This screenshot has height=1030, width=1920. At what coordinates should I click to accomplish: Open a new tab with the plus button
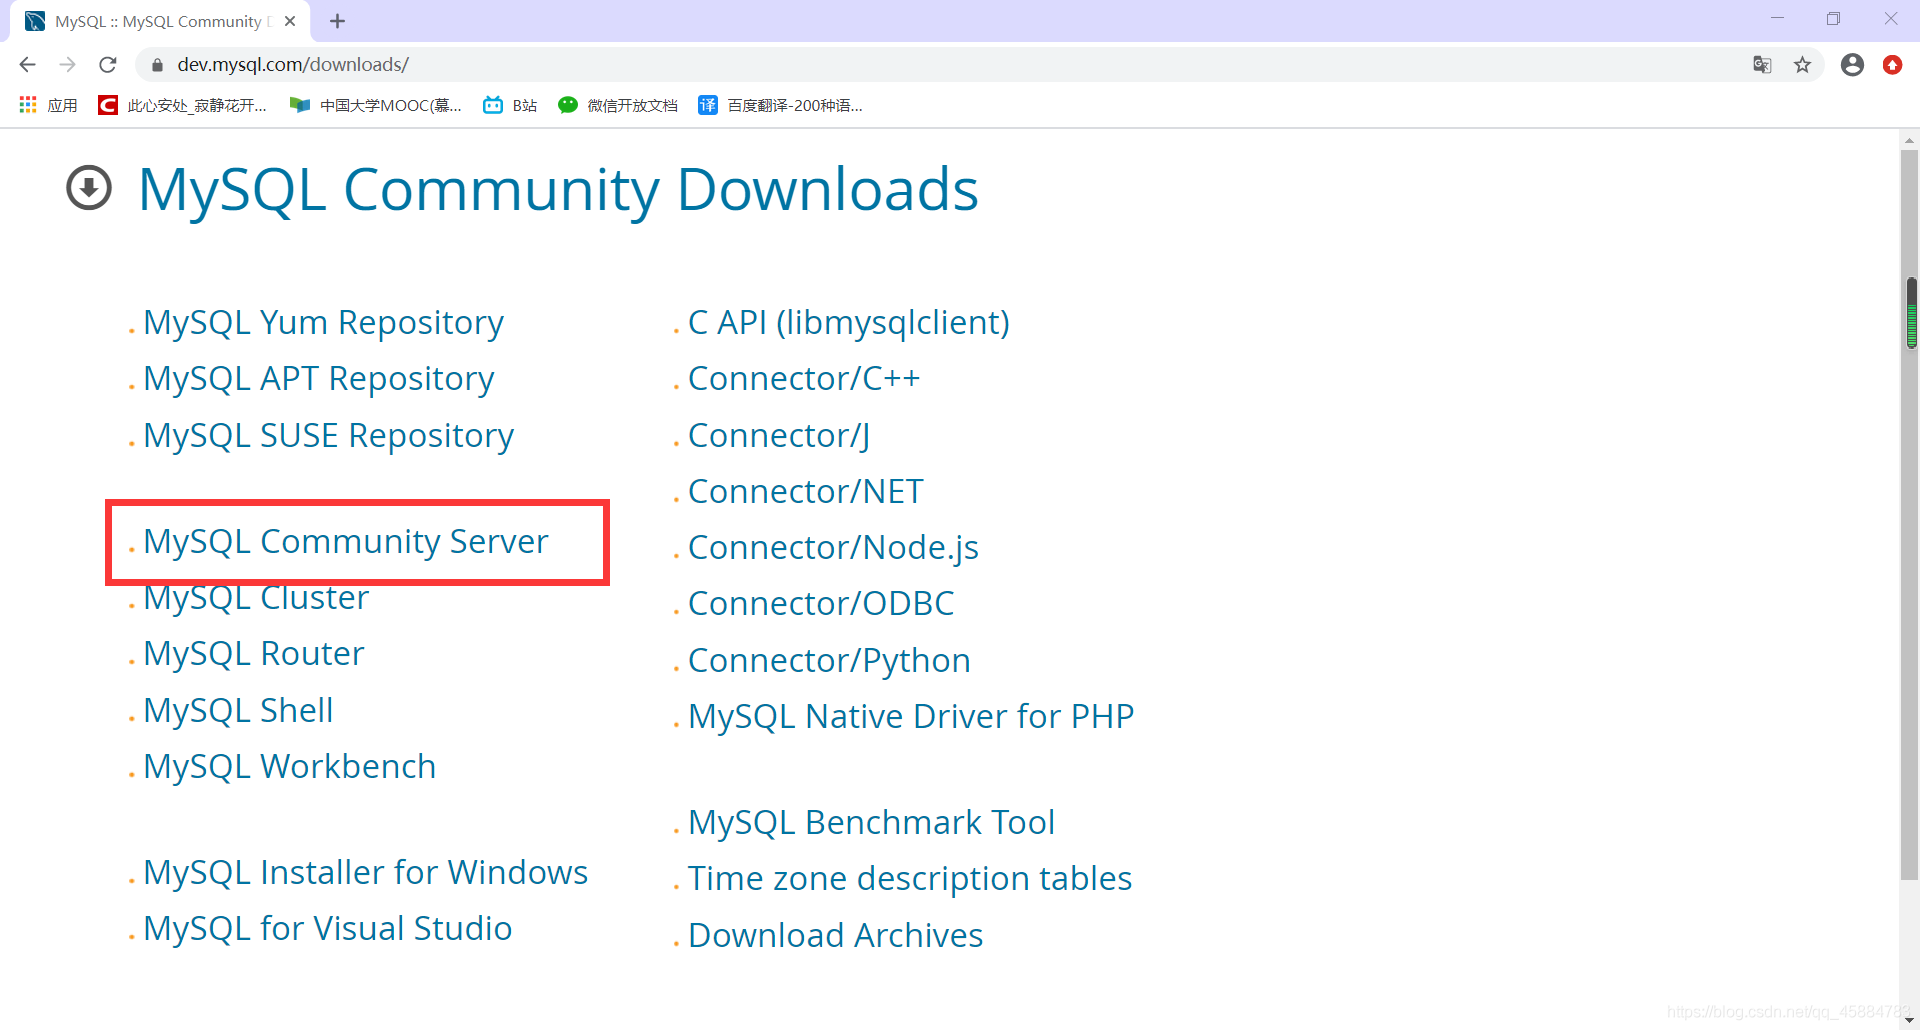(x=337, y=21)
